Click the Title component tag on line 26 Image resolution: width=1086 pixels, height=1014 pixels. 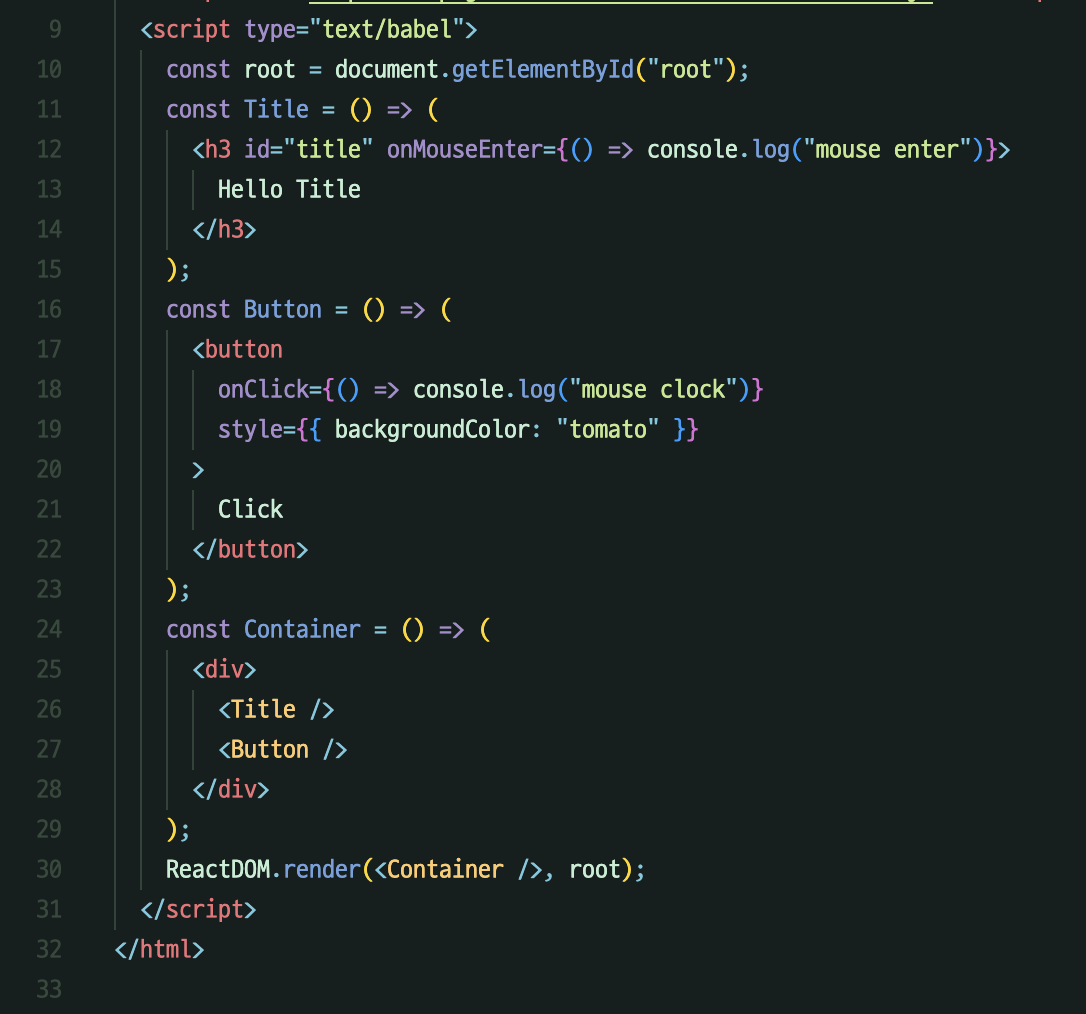276,710
